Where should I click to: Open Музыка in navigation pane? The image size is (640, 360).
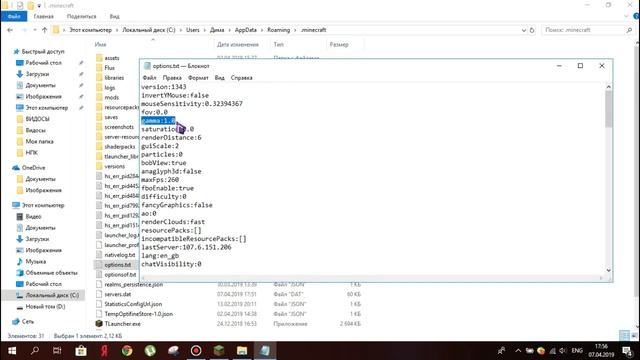pos(36,261)
